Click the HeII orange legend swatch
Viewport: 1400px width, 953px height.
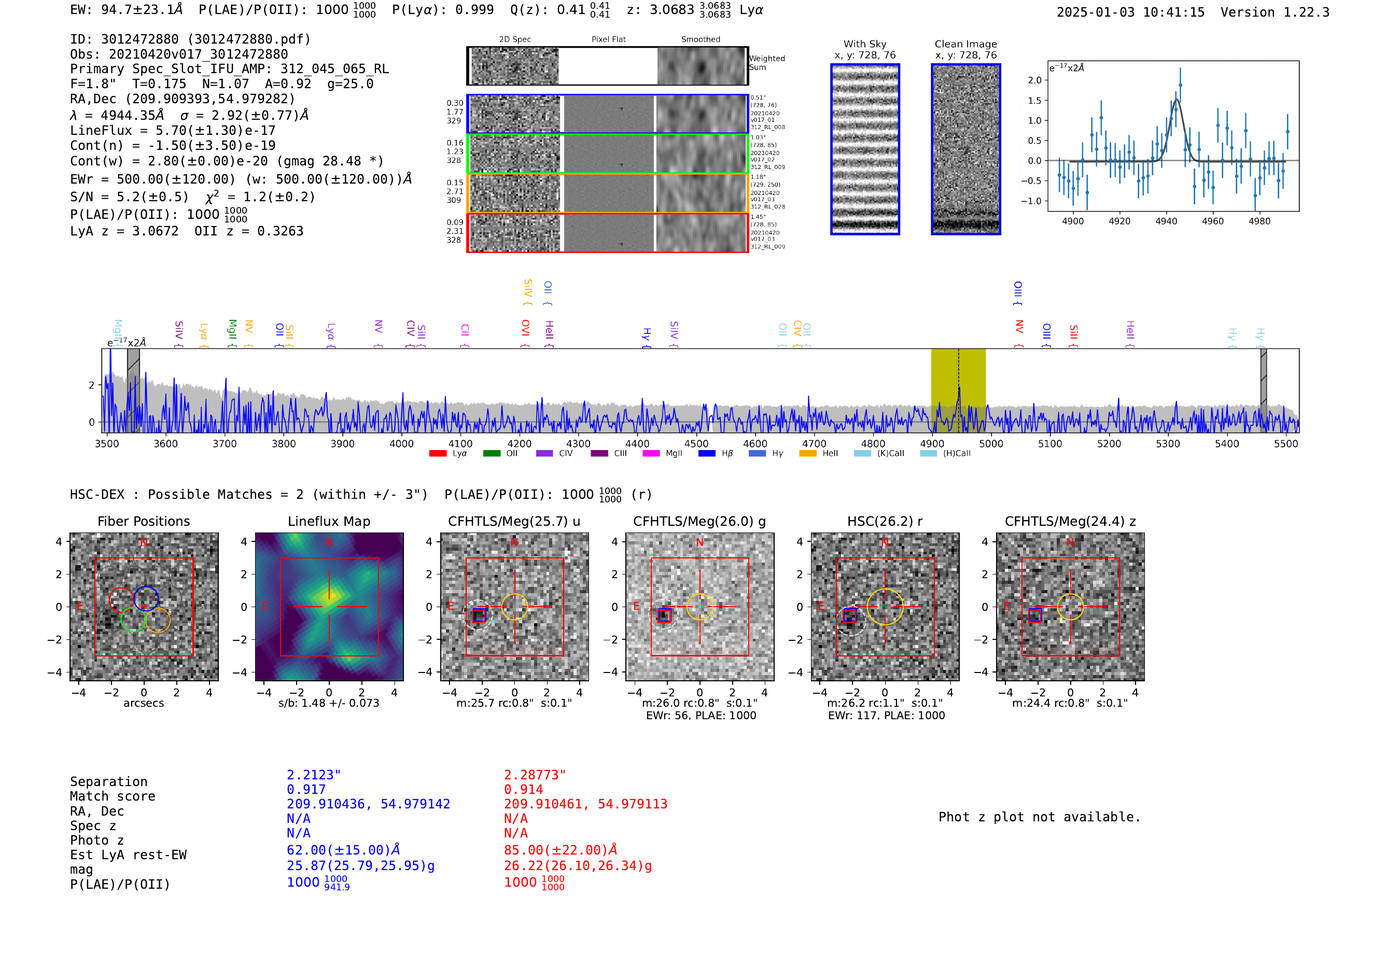click(x=808, y=454)
